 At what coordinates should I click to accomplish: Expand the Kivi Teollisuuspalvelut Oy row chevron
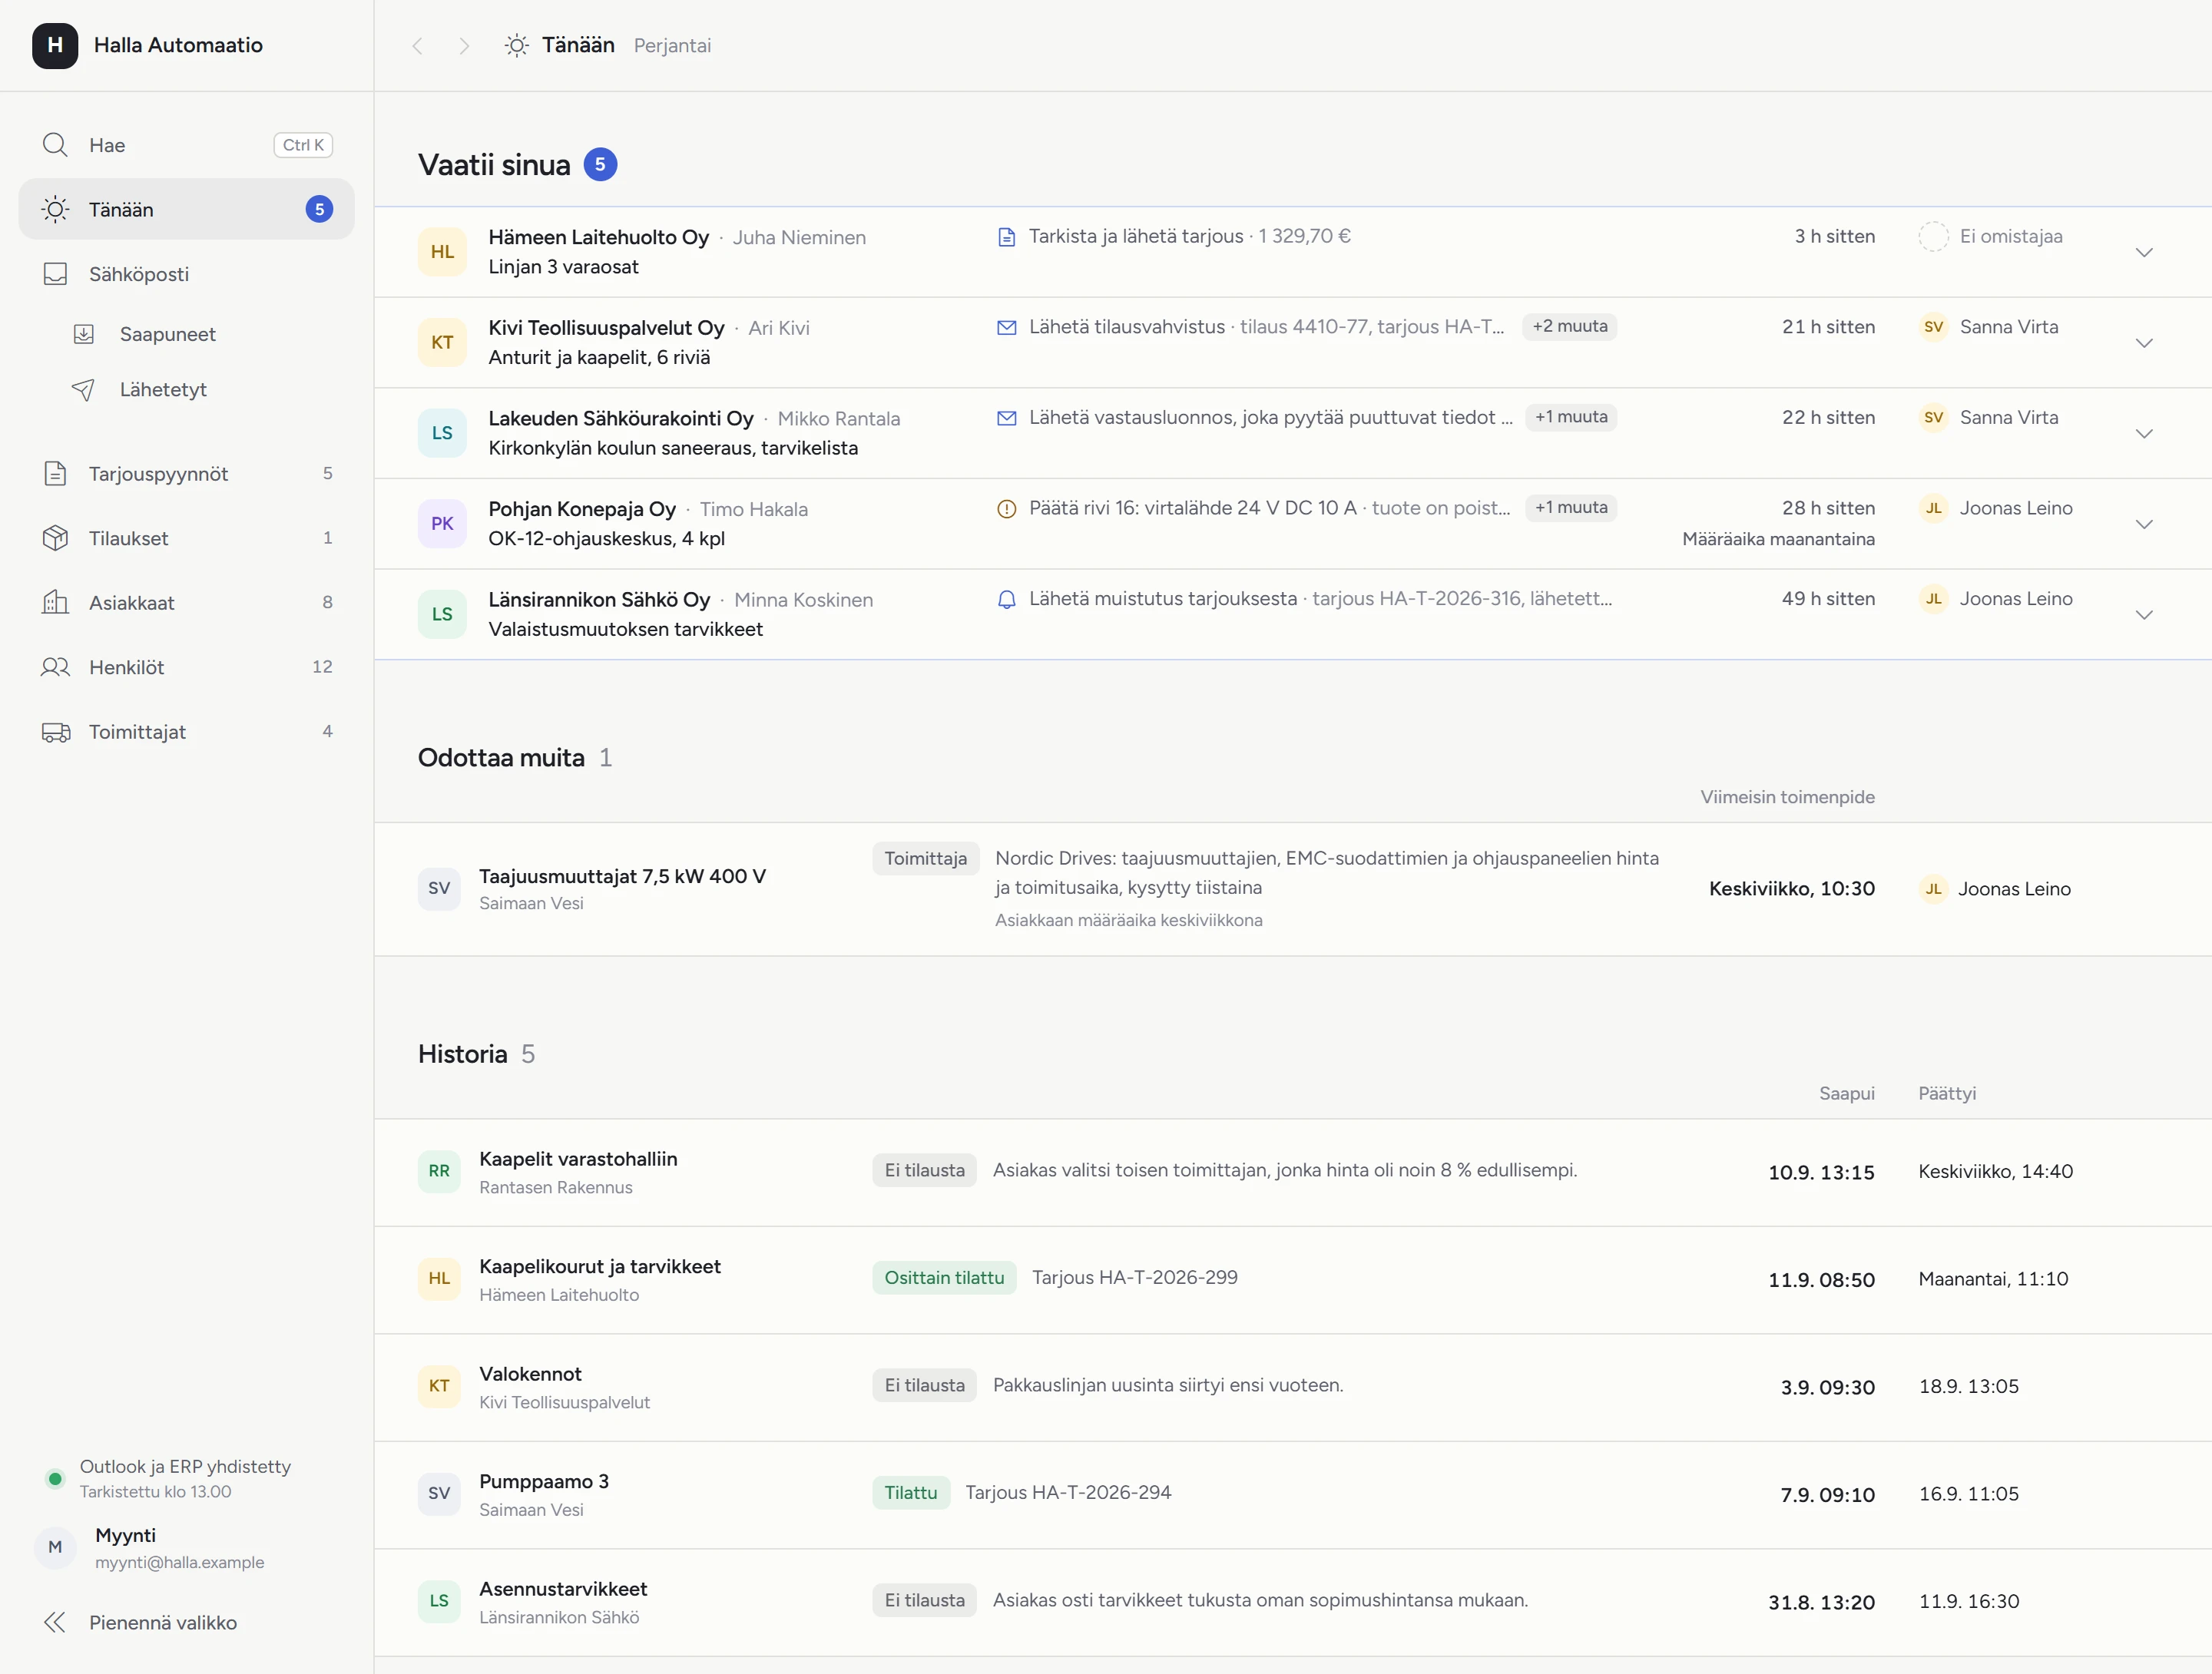coord(2144,343)
